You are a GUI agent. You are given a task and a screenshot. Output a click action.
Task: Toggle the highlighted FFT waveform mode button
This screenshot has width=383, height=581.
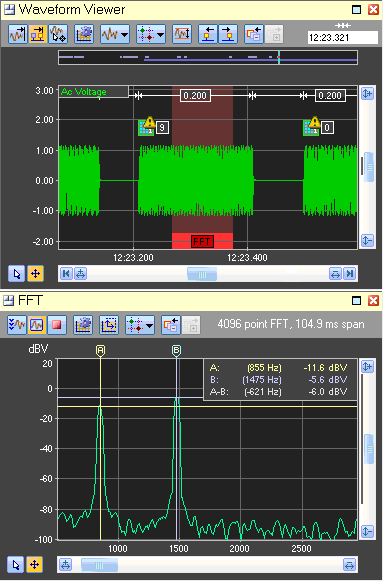(x=37, y=325)
